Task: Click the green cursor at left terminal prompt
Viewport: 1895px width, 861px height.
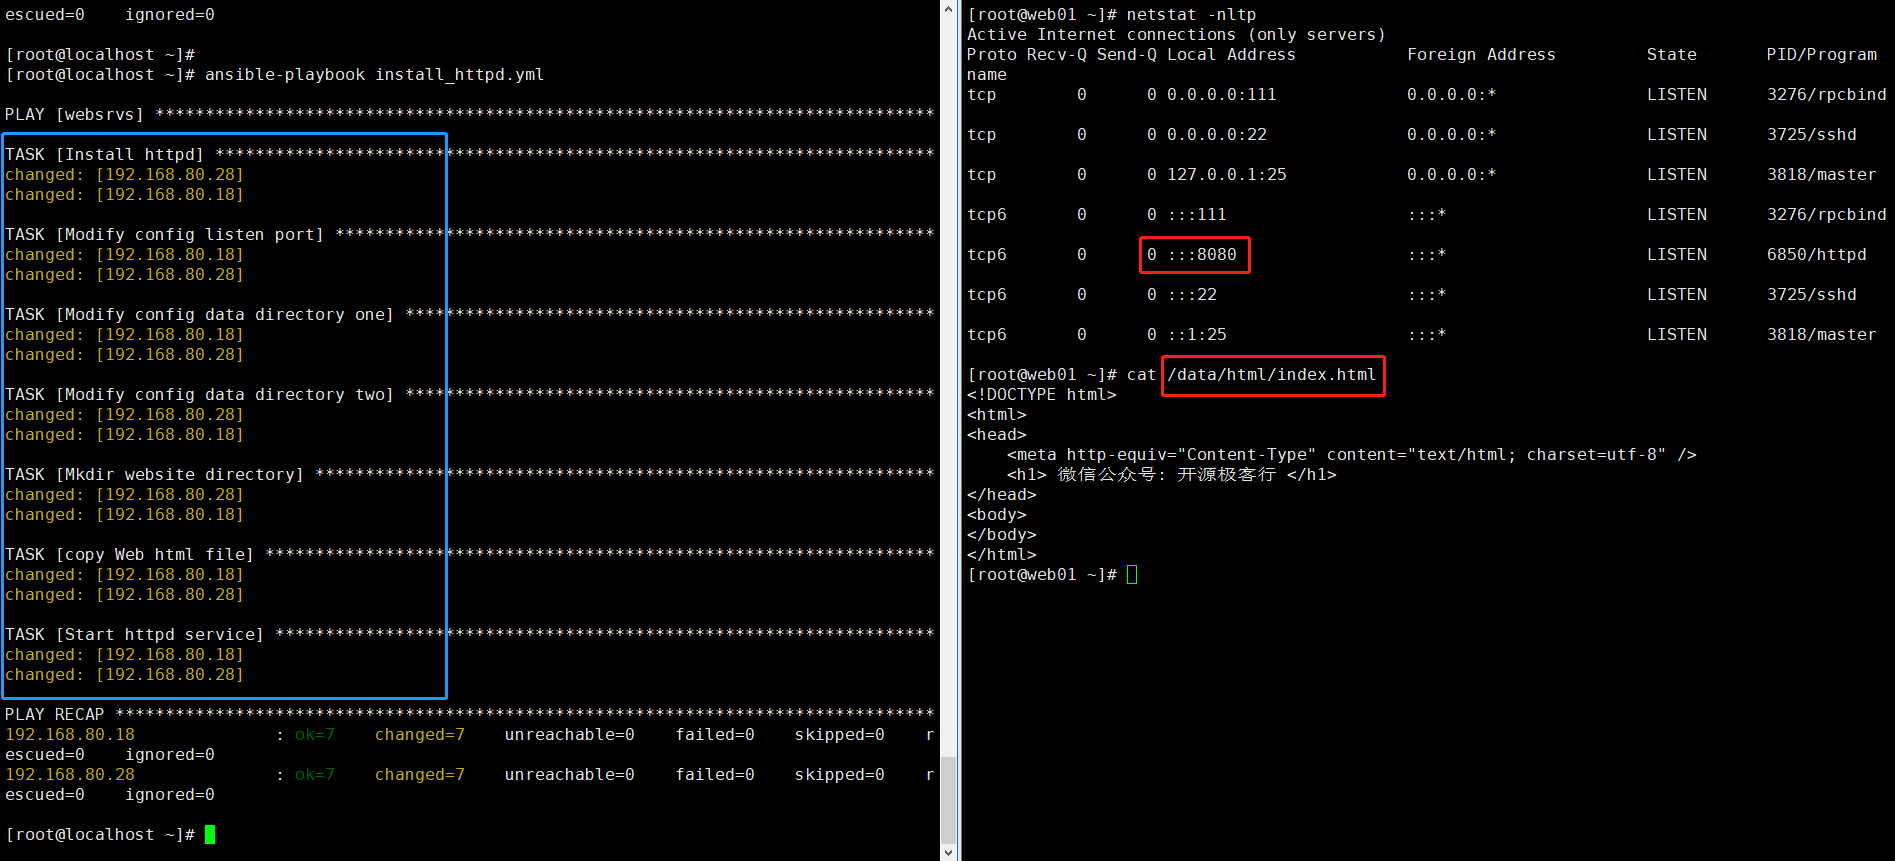Action: click(x=210, y=834)
